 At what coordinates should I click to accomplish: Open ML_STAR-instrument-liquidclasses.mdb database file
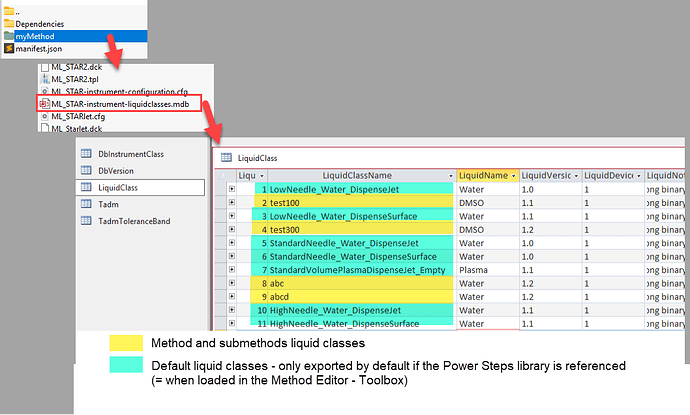(x=119, y=102)
